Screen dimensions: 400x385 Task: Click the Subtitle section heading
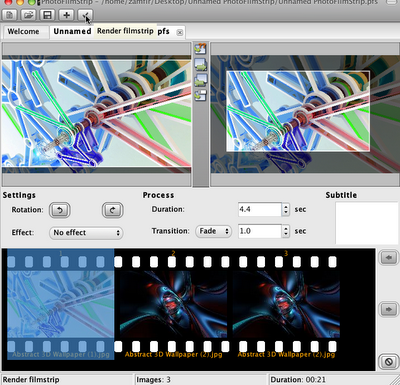[341, 195]
